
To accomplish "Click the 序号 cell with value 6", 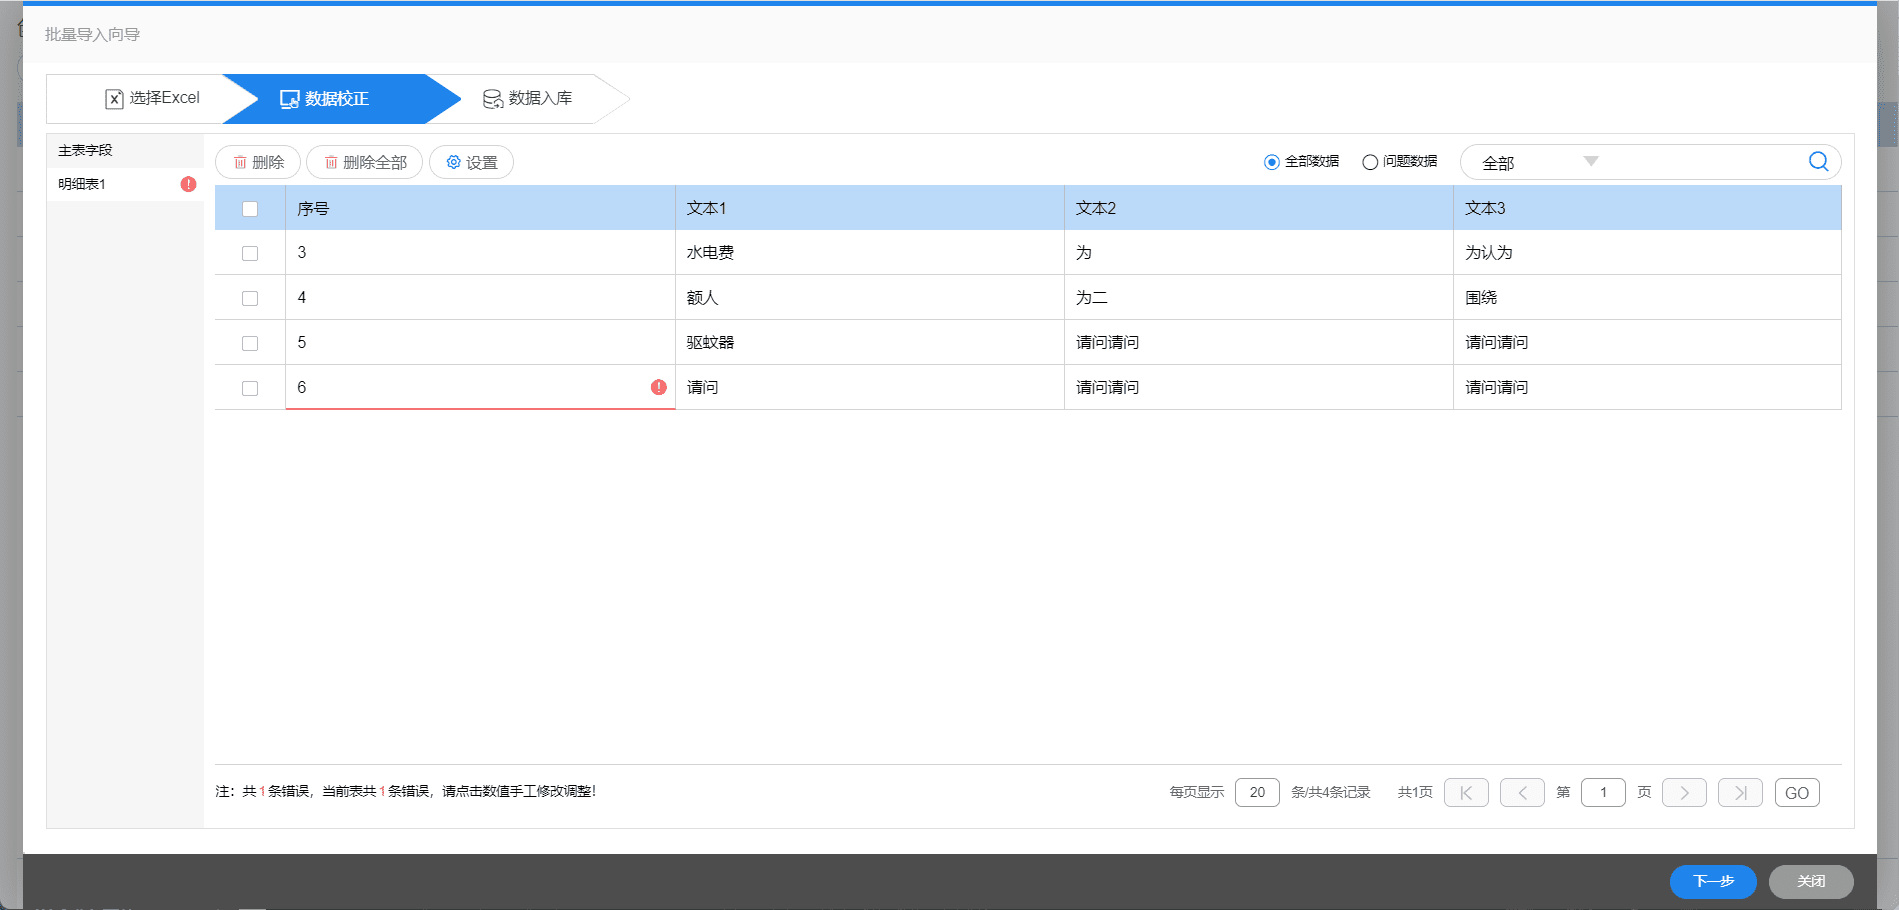I will [x=480, y=387].
